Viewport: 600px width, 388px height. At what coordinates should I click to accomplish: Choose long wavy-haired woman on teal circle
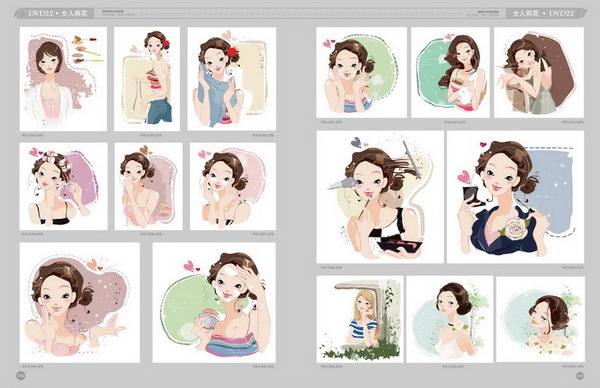(450, 72)
